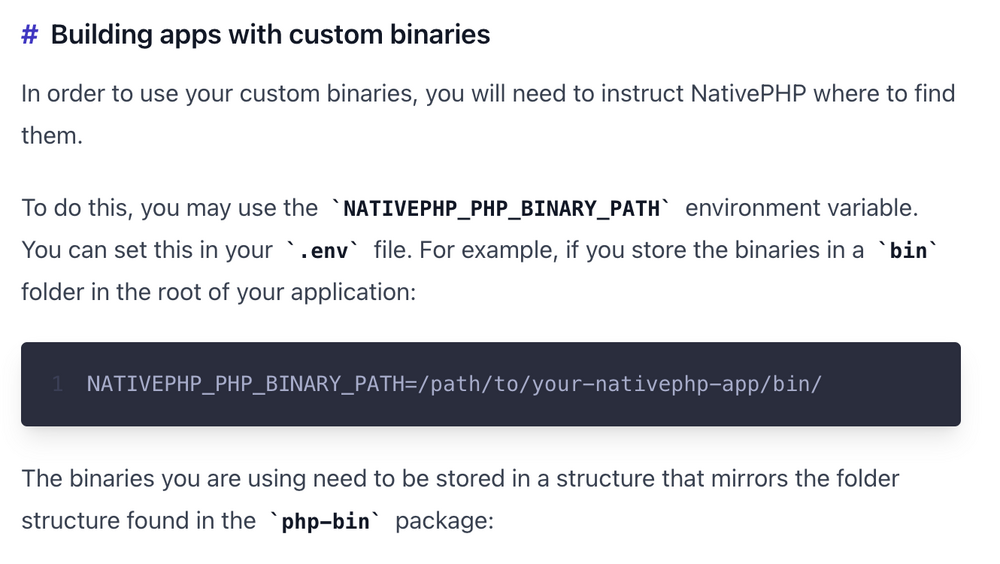This screenshot has height=564, width=1000.
Task: Click the inline `php-bin` package name
Action: pyautogui.click(x=325, y=521)
